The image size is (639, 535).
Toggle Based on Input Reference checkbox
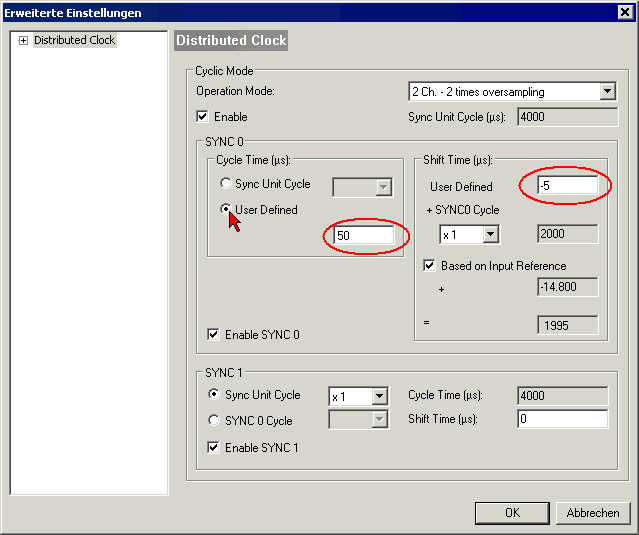click(x=429, y=266)
